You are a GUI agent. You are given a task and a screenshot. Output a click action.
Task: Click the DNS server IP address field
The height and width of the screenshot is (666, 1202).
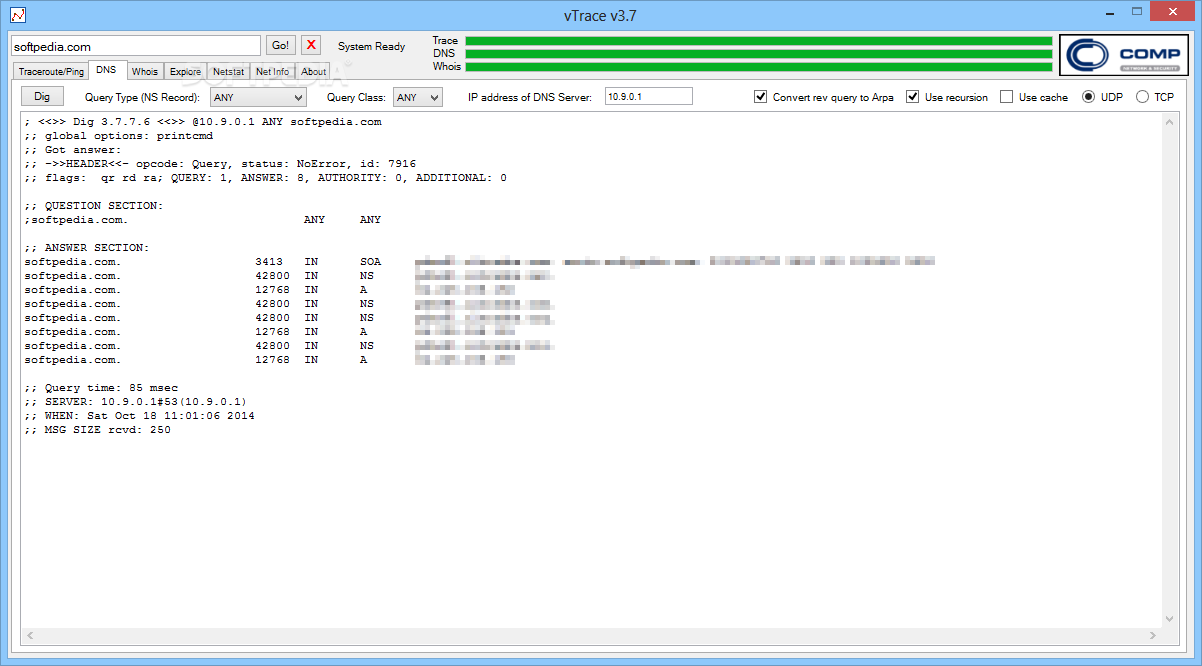649,97
